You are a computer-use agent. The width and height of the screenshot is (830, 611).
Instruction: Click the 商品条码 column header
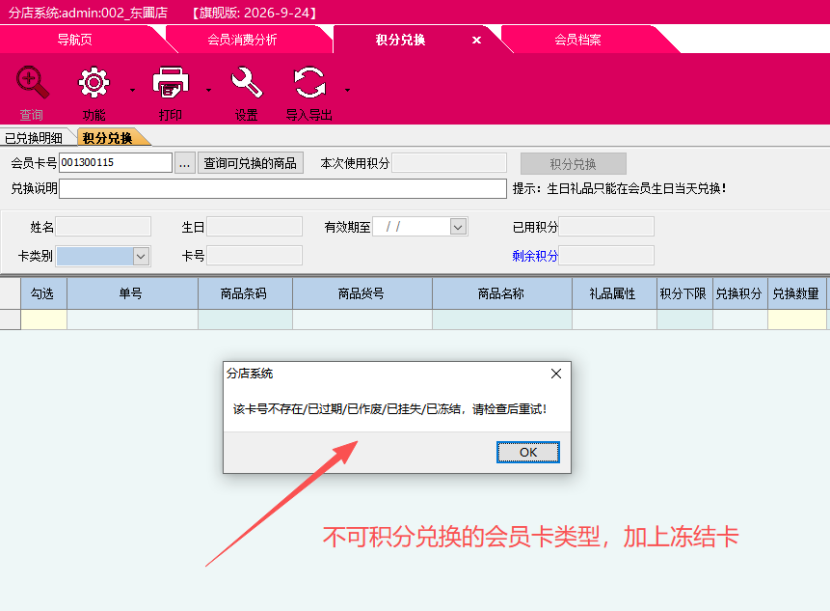(x=245, y=294)
